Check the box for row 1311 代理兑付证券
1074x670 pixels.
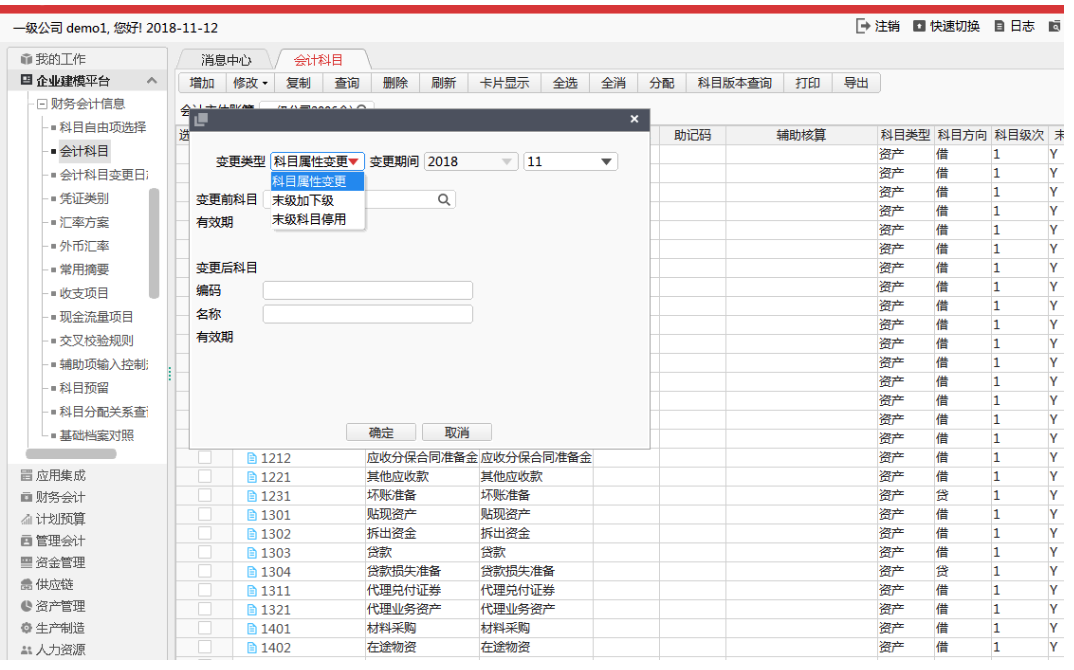[x=205, y=591]
